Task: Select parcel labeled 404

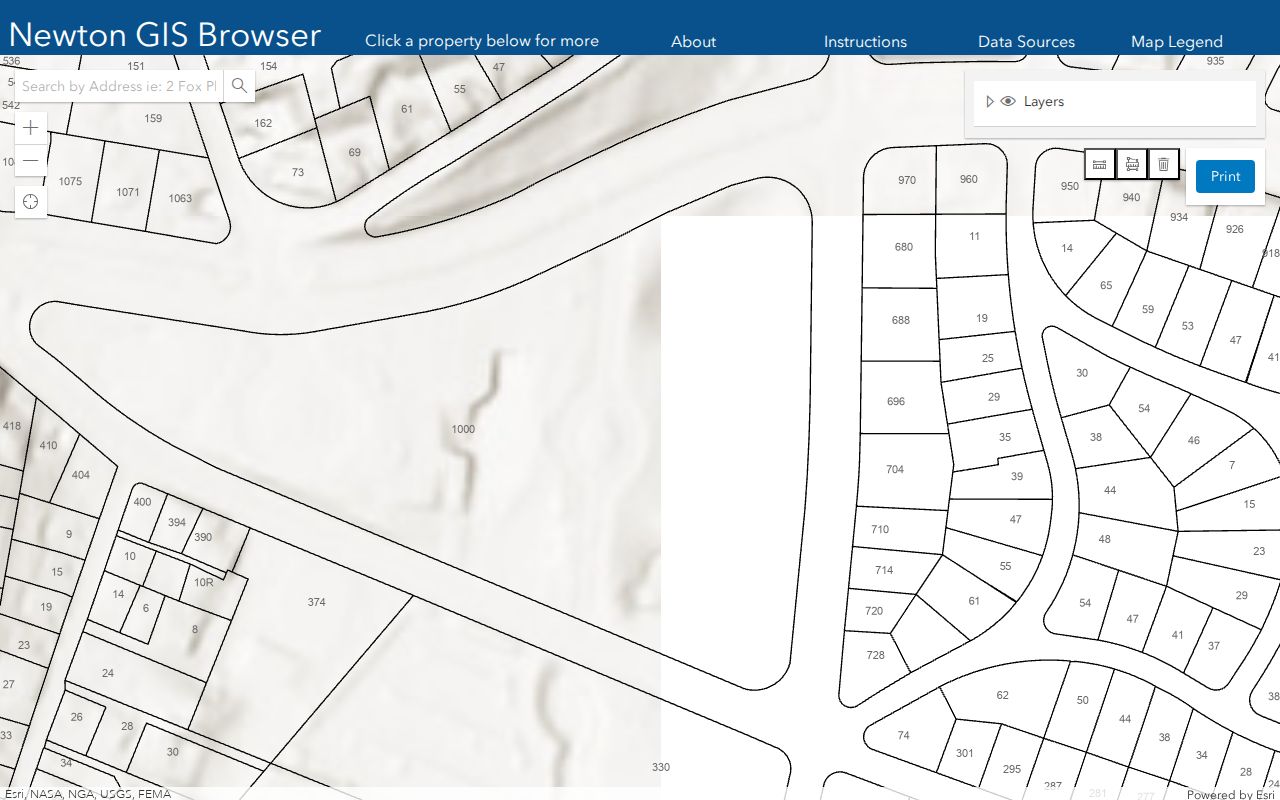Action: tap(81, 475)
